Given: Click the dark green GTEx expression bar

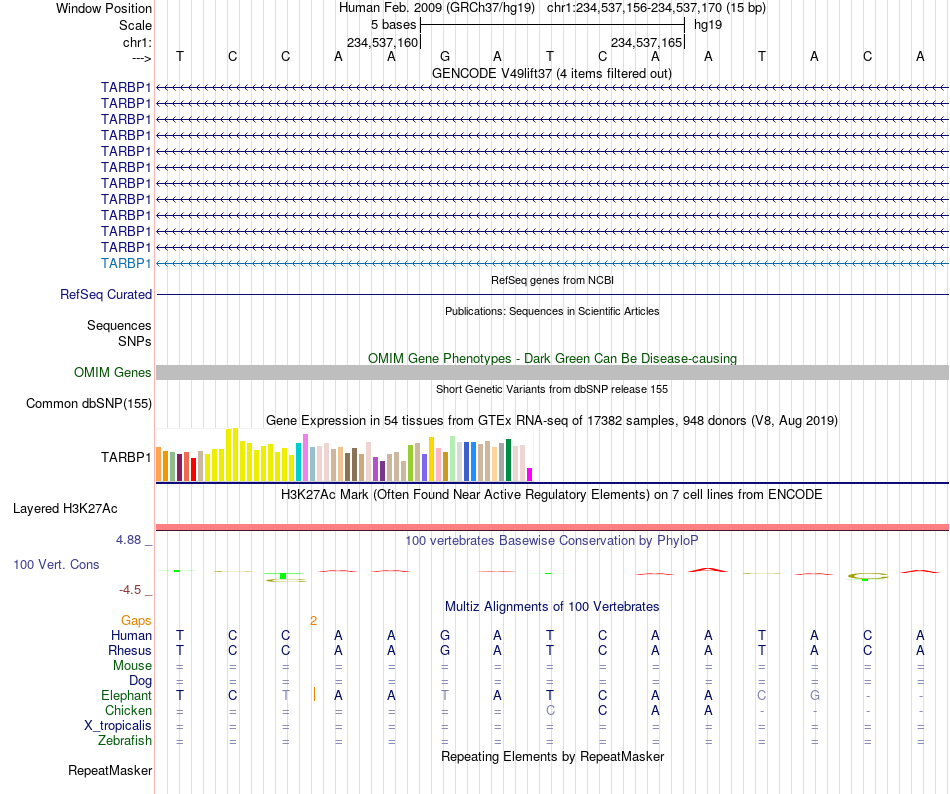Looking at the screenshot, I should click(509, 460).
